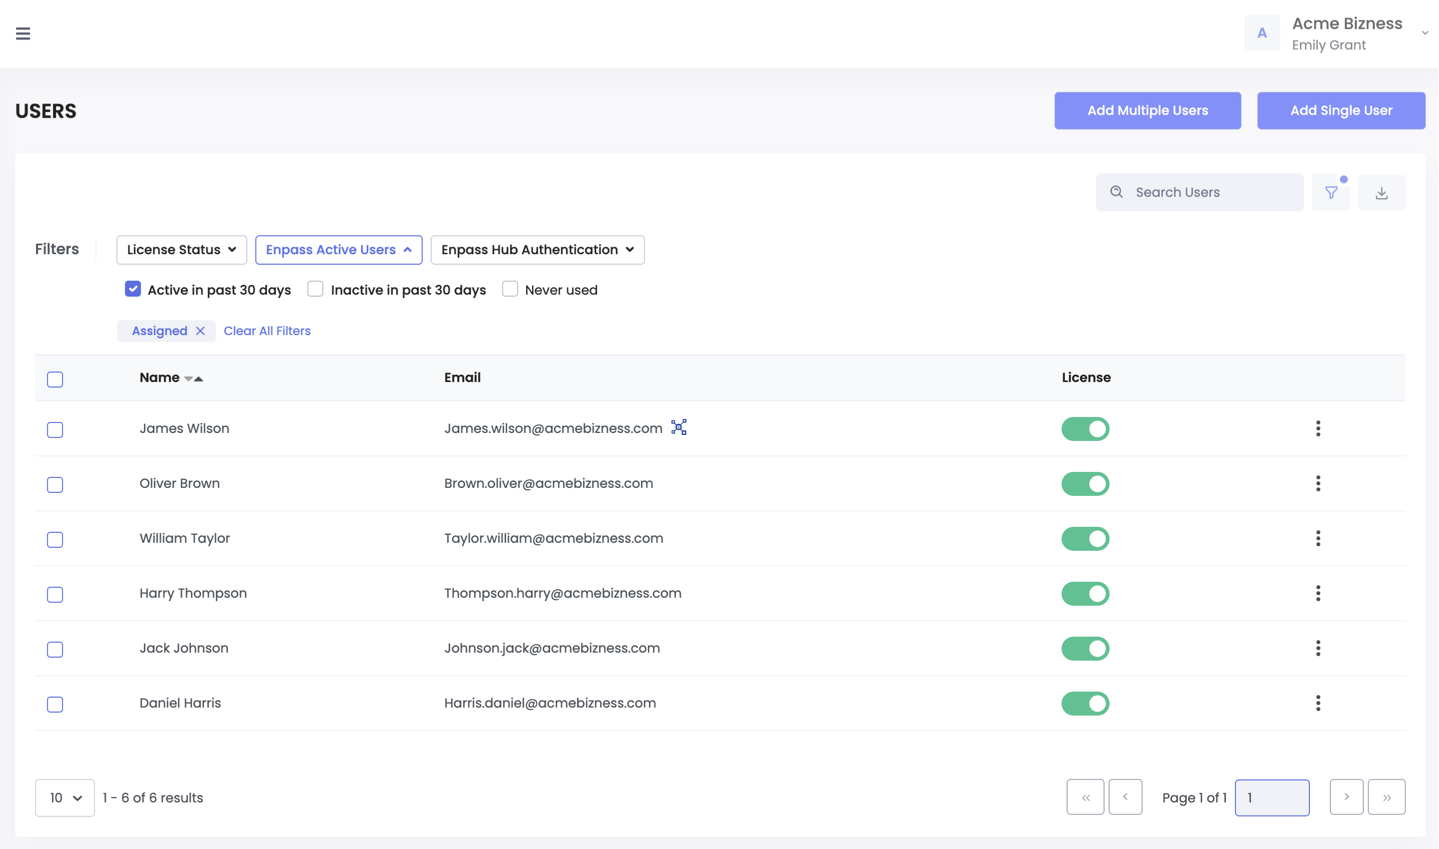Click the Clear All Filters link
This screenshot has width=1439, height=849.
pos(267,330)
